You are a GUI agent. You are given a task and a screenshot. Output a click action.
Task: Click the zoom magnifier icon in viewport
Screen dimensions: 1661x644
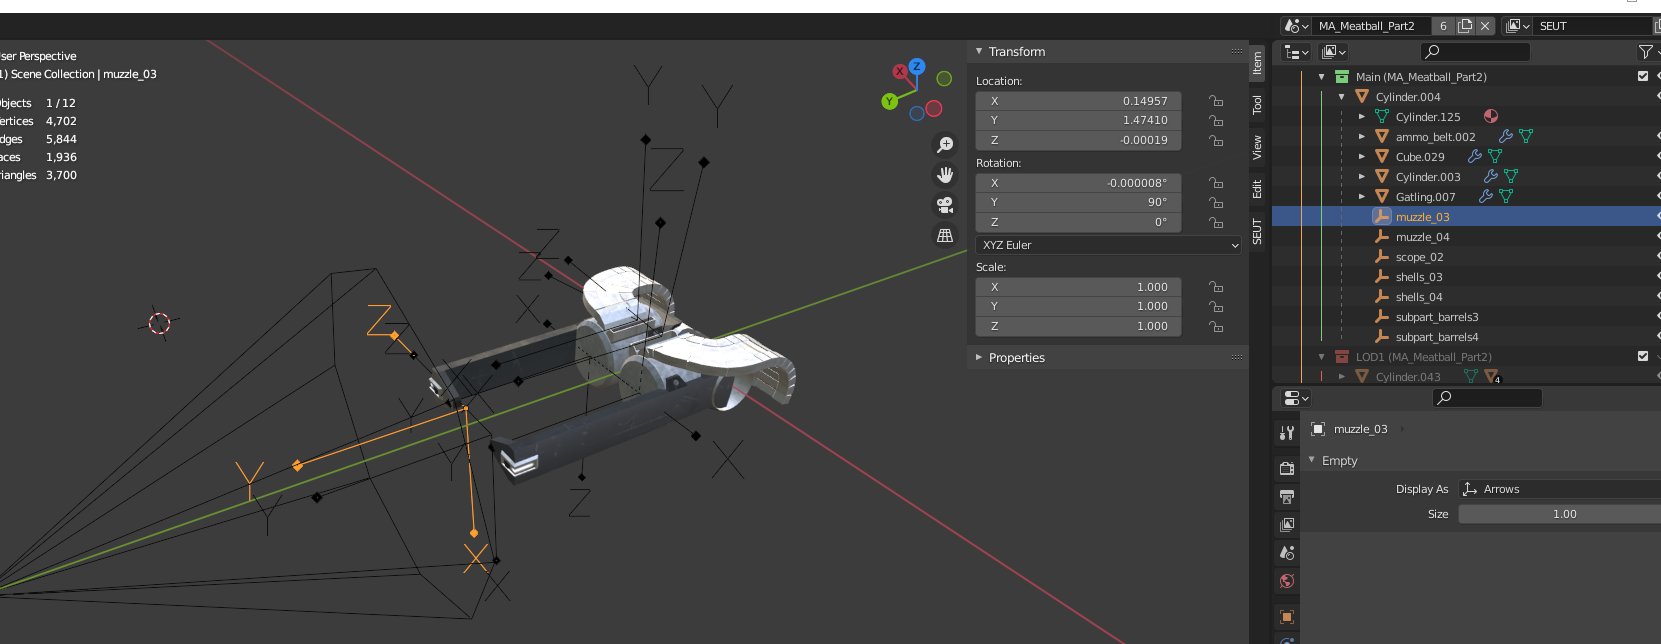pyautogui.click(x=945, y=145)
